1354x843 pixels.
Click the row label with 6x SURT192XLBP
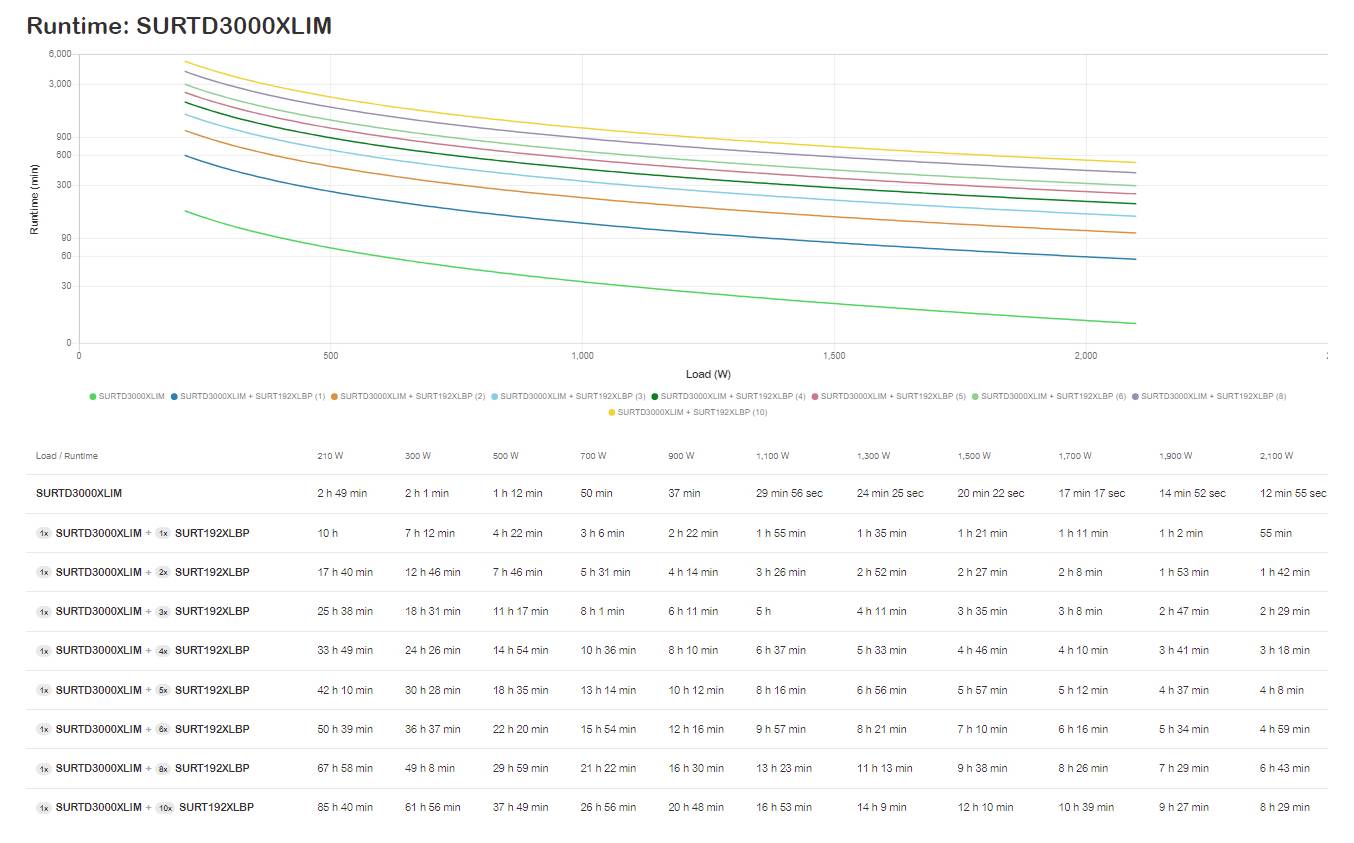pos(143,729)
